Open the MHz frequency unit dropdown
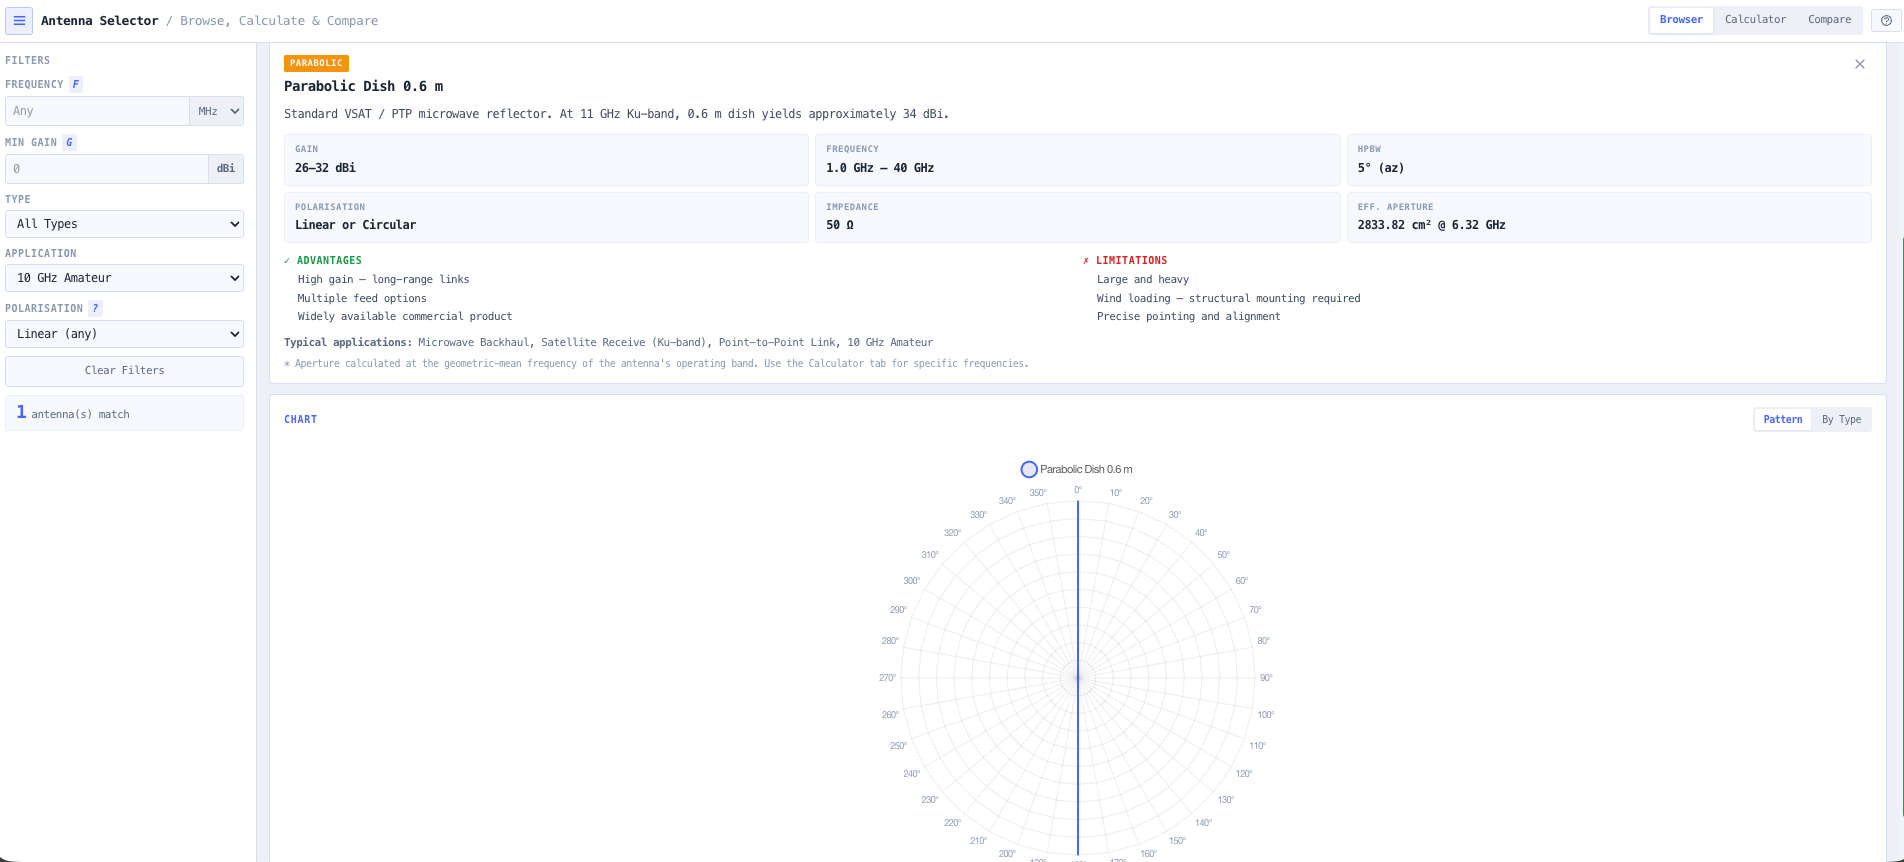Screen dimensions: 1904x862 (217, 111)
